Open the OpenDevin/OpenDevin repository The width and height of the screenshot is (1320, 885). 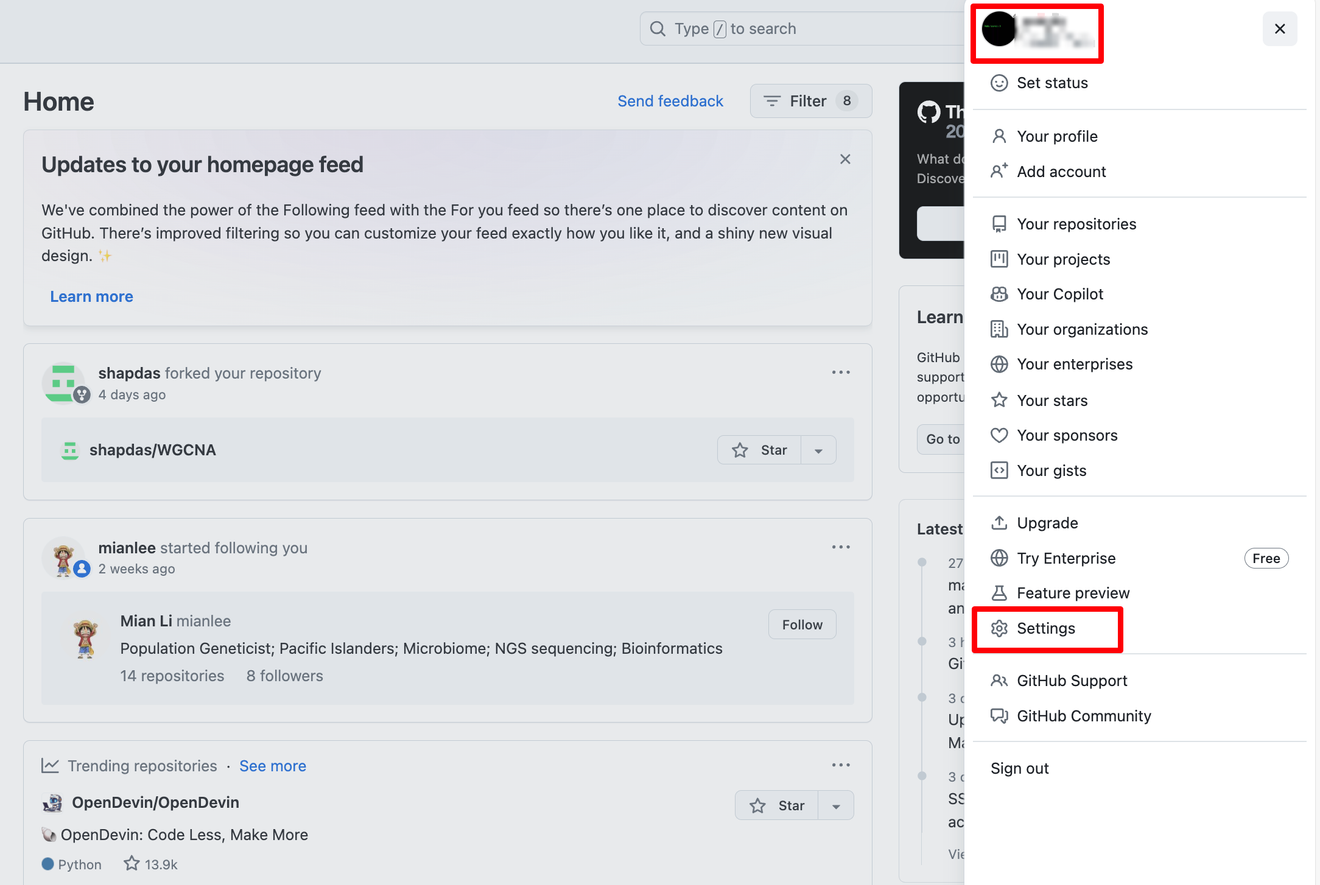point(155,802)
